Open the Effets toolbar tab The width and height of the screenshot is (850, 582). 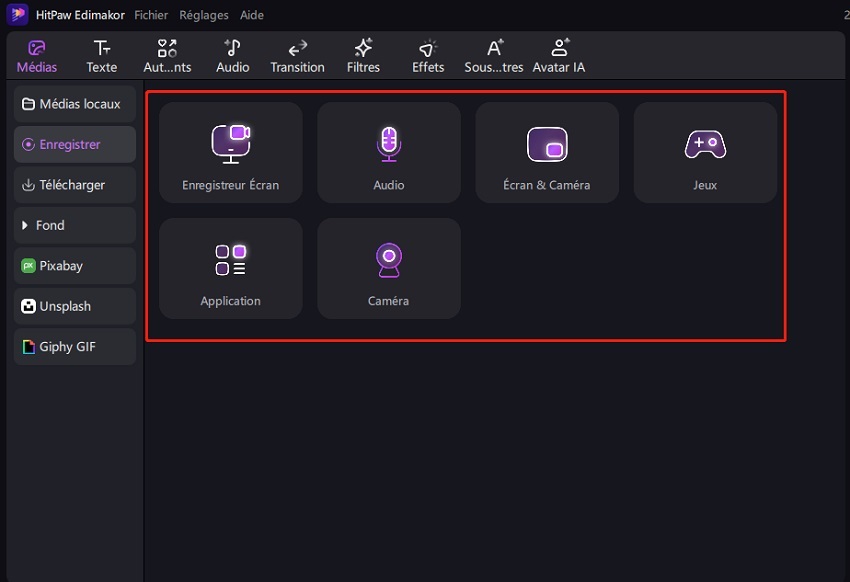click(428, 56)
